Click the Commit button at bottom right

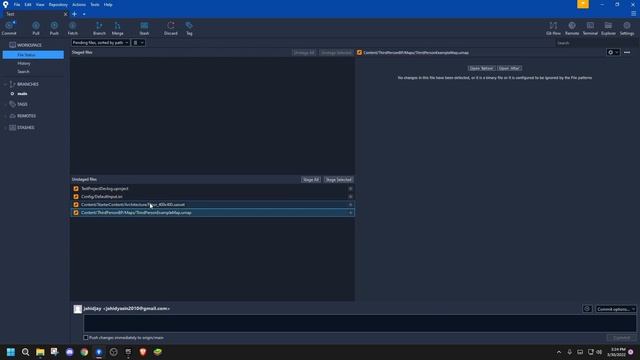tap(621, 338)
